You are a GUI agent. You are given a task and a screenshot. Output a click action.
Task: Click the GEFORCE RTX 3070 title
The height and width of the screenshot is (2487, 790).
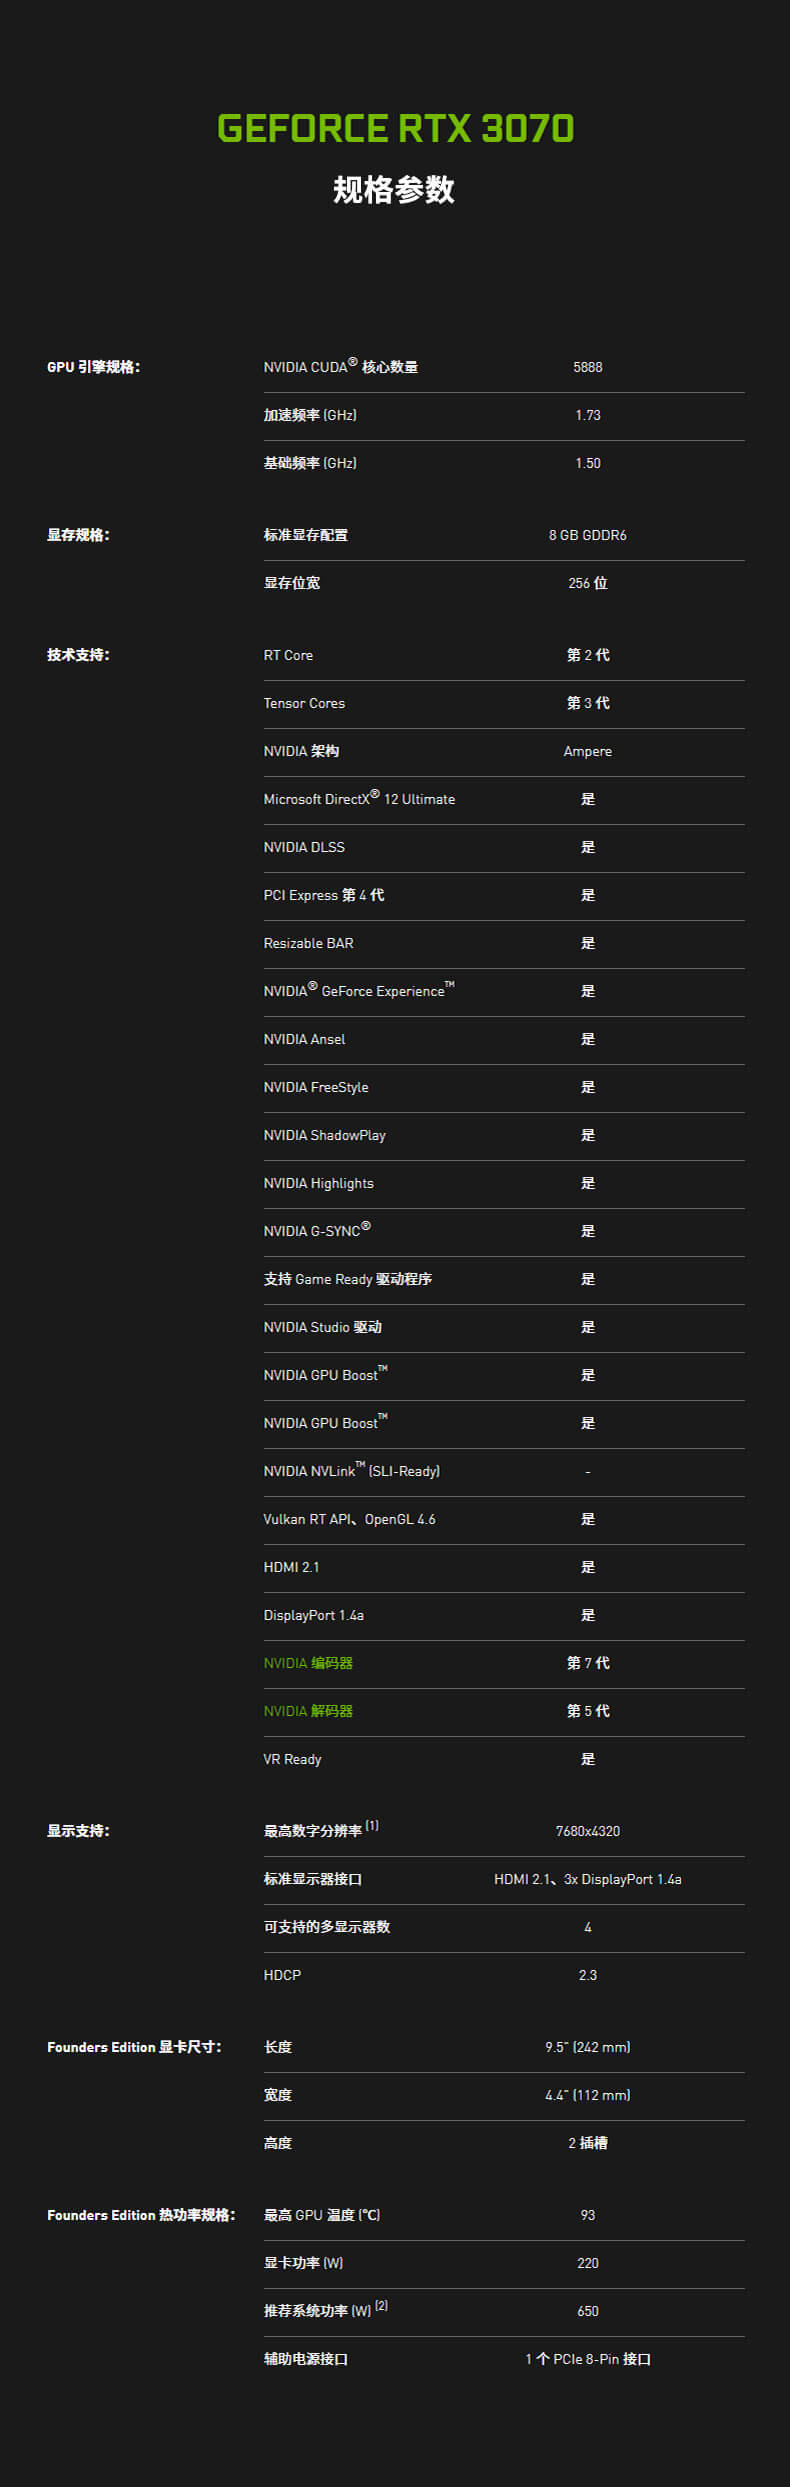tap(395, 128)
